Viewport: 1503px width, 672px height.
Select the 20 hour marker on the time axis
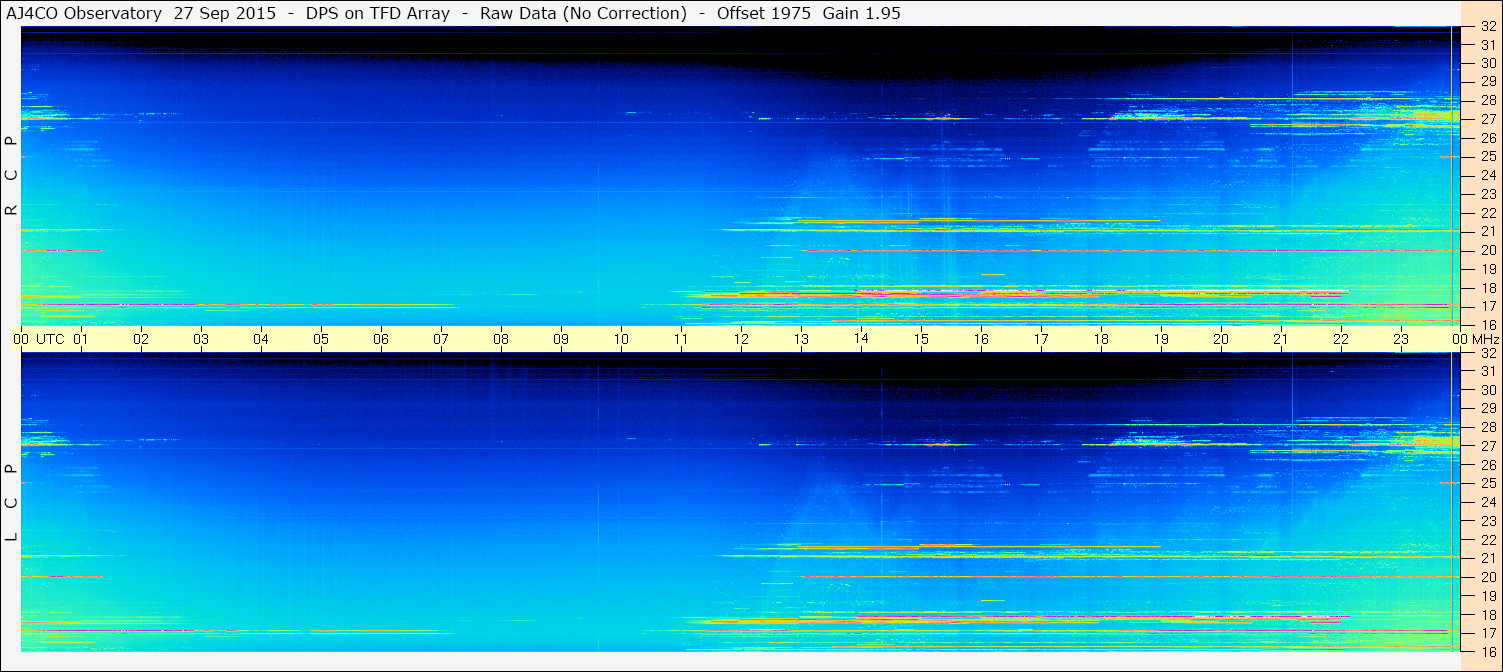1221,339
